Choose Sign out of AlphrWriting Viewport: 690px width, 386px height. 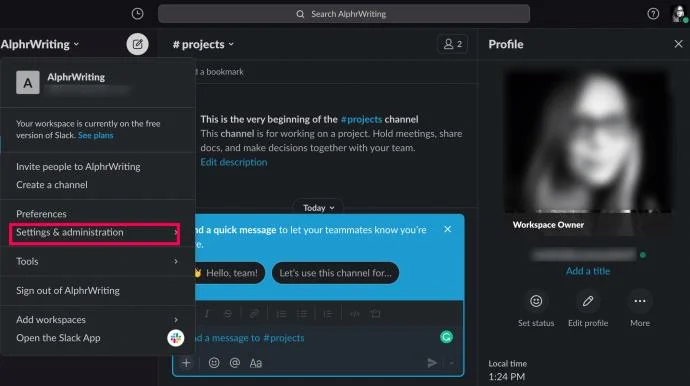point(68,290)
